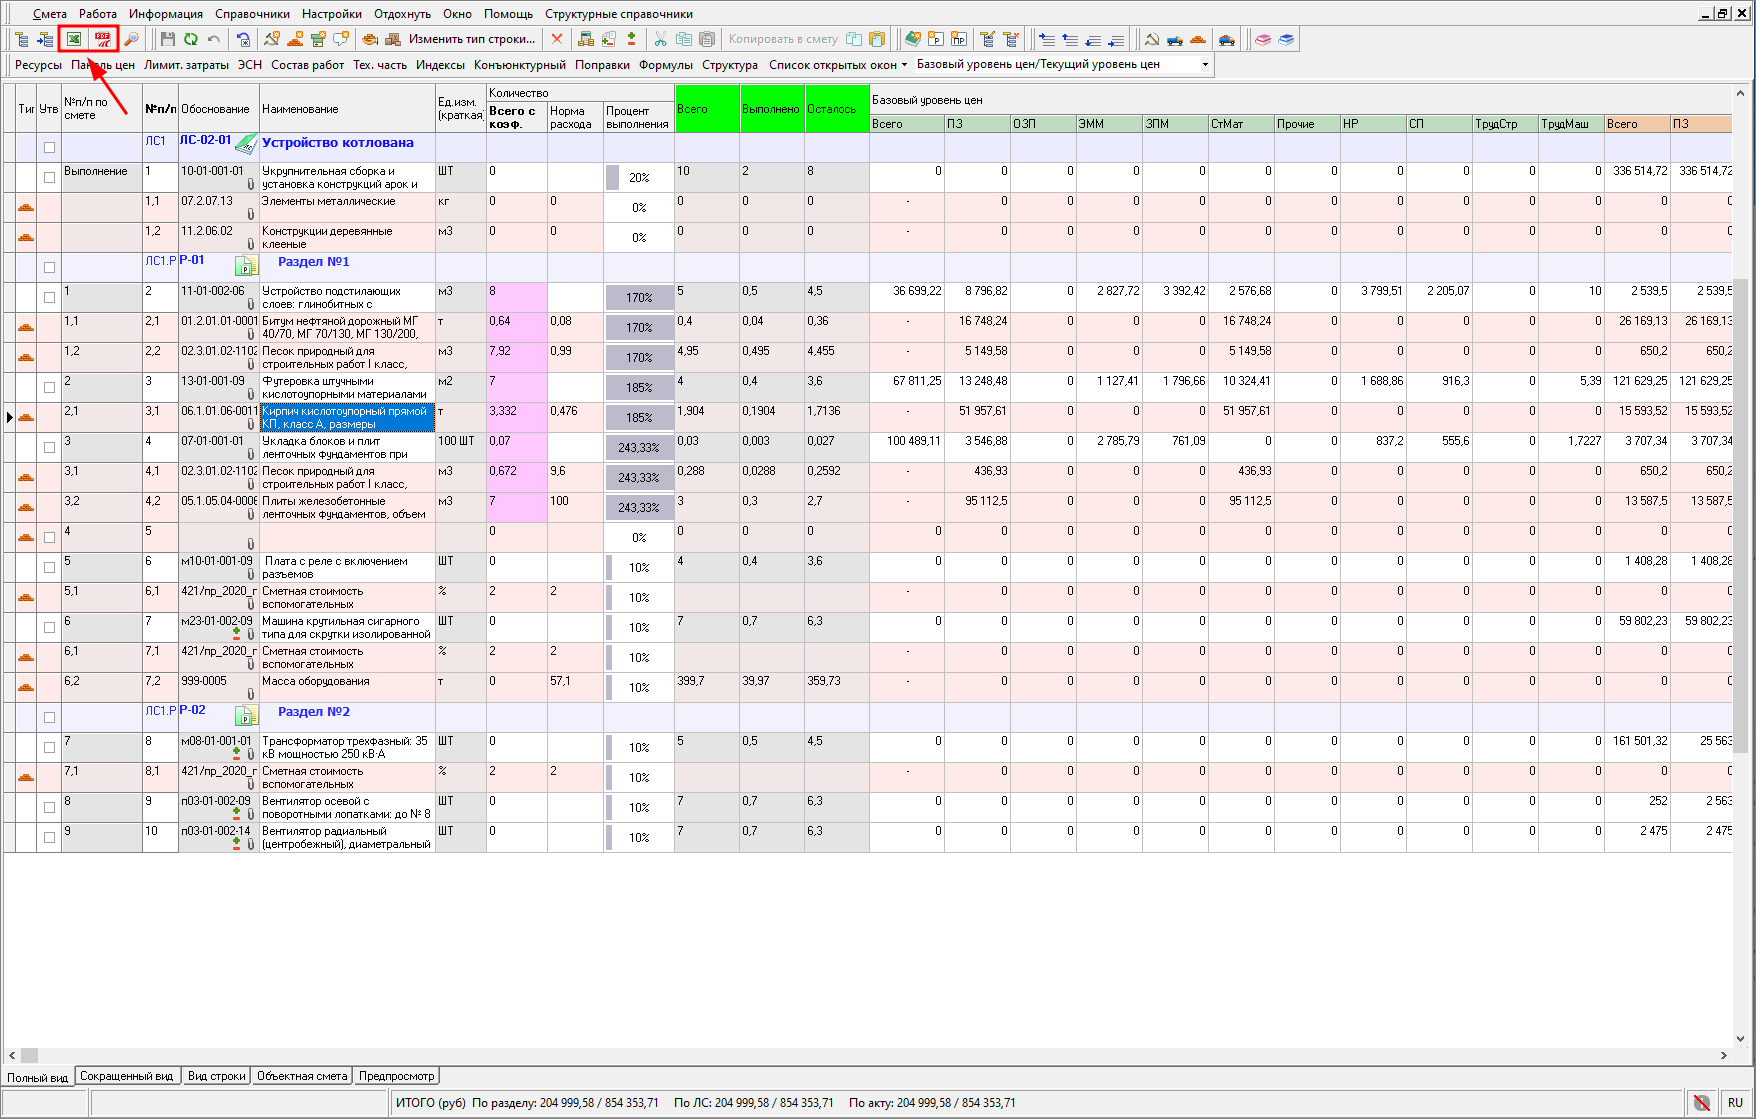Click the vertical scrollbar down arrow
1756x1119 pixels.
(1740, 1039)
